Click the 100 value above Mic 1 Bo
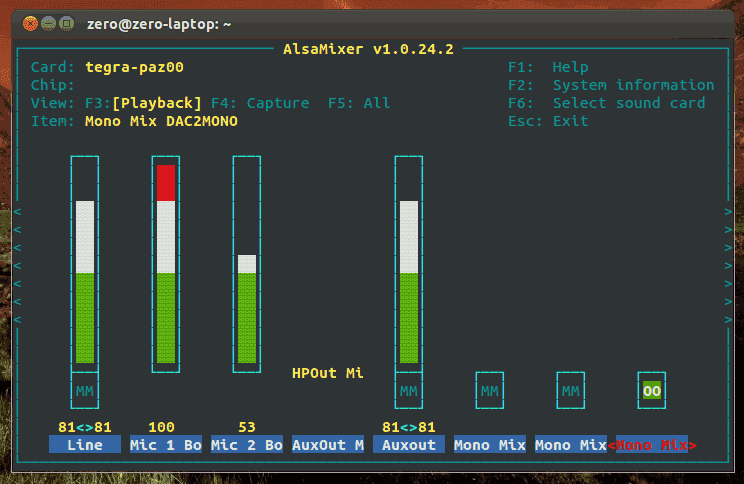 pyautogui.click(x=161, y=427)
